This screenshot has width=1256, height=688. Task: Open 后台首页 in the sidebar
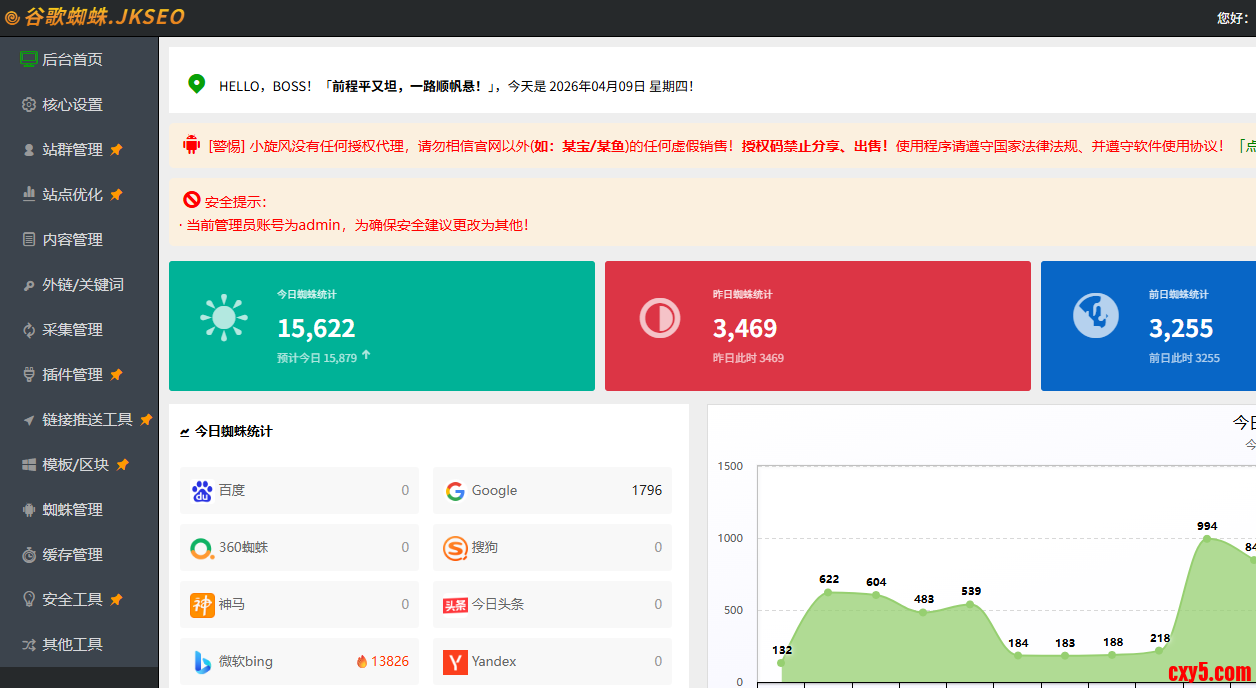pos(72,60)
